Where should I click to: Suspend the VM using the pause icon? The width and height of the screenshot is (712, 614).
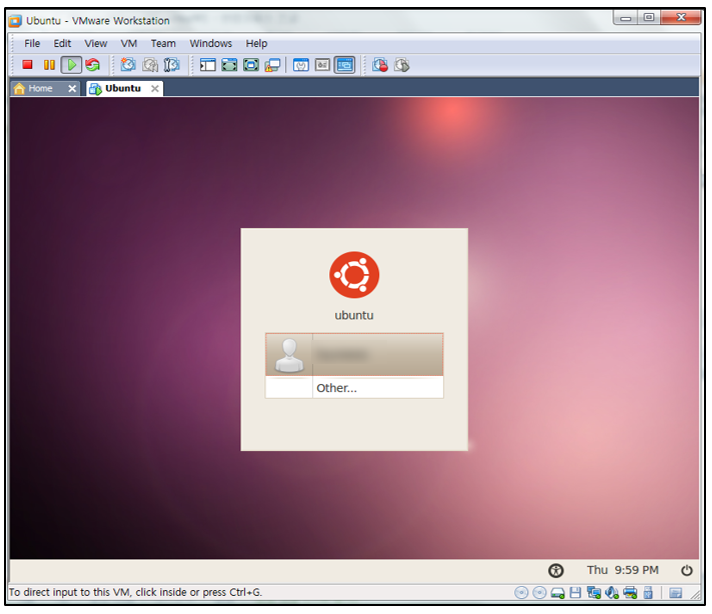coord(49,65)
